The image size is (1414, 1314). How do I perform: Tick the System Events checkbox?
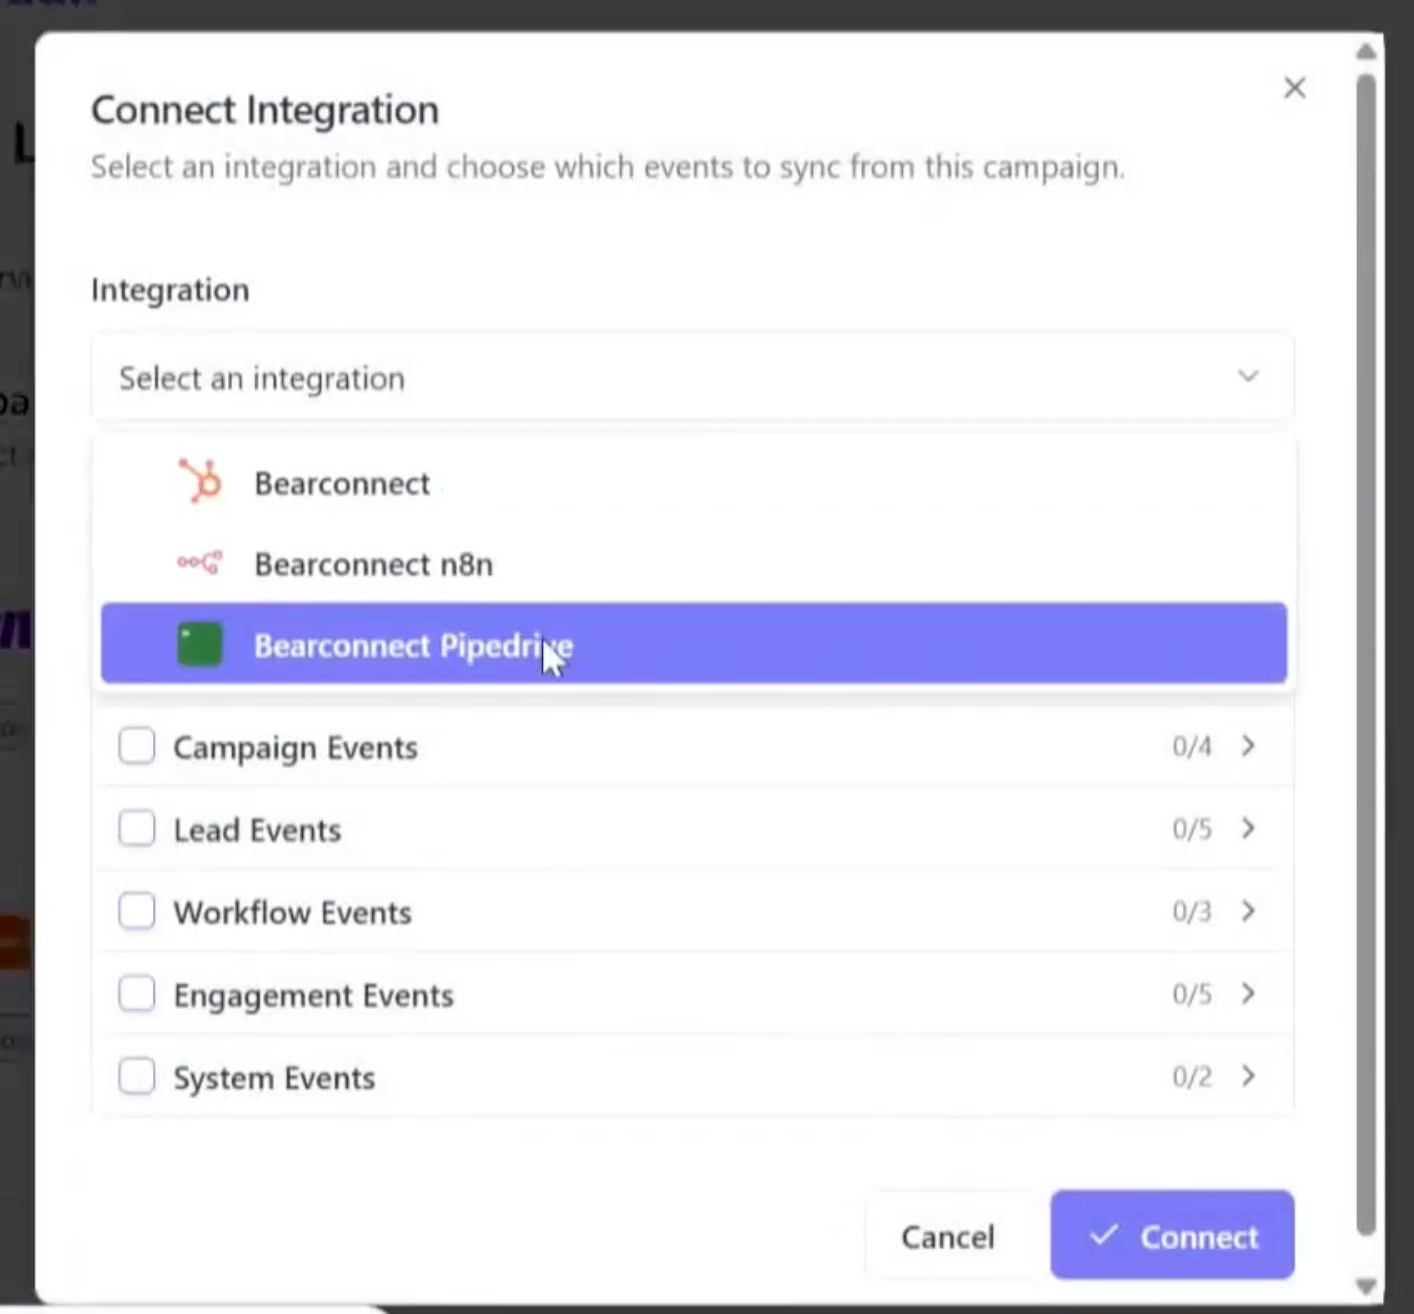click(x=137, y=1077)
